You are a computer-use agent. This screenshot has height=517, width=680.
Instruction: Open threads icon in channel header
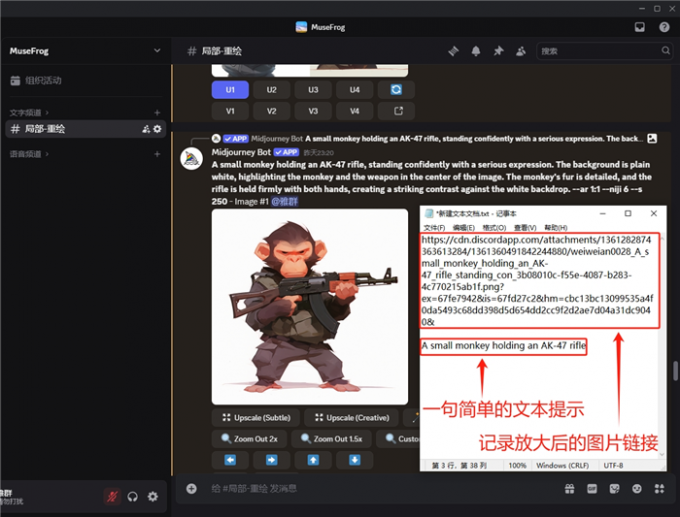[453, 51]
